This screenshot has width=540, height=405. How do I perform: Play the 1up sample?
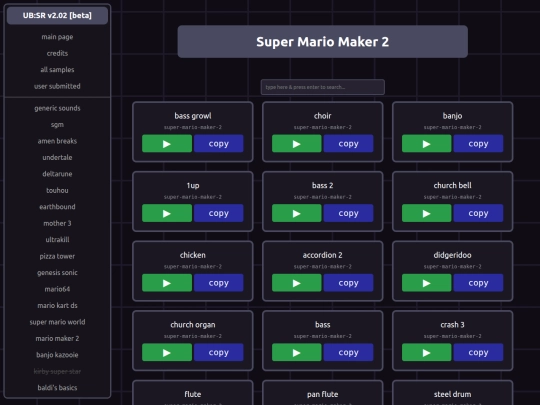pyautogui.click(x=167, y=213)
